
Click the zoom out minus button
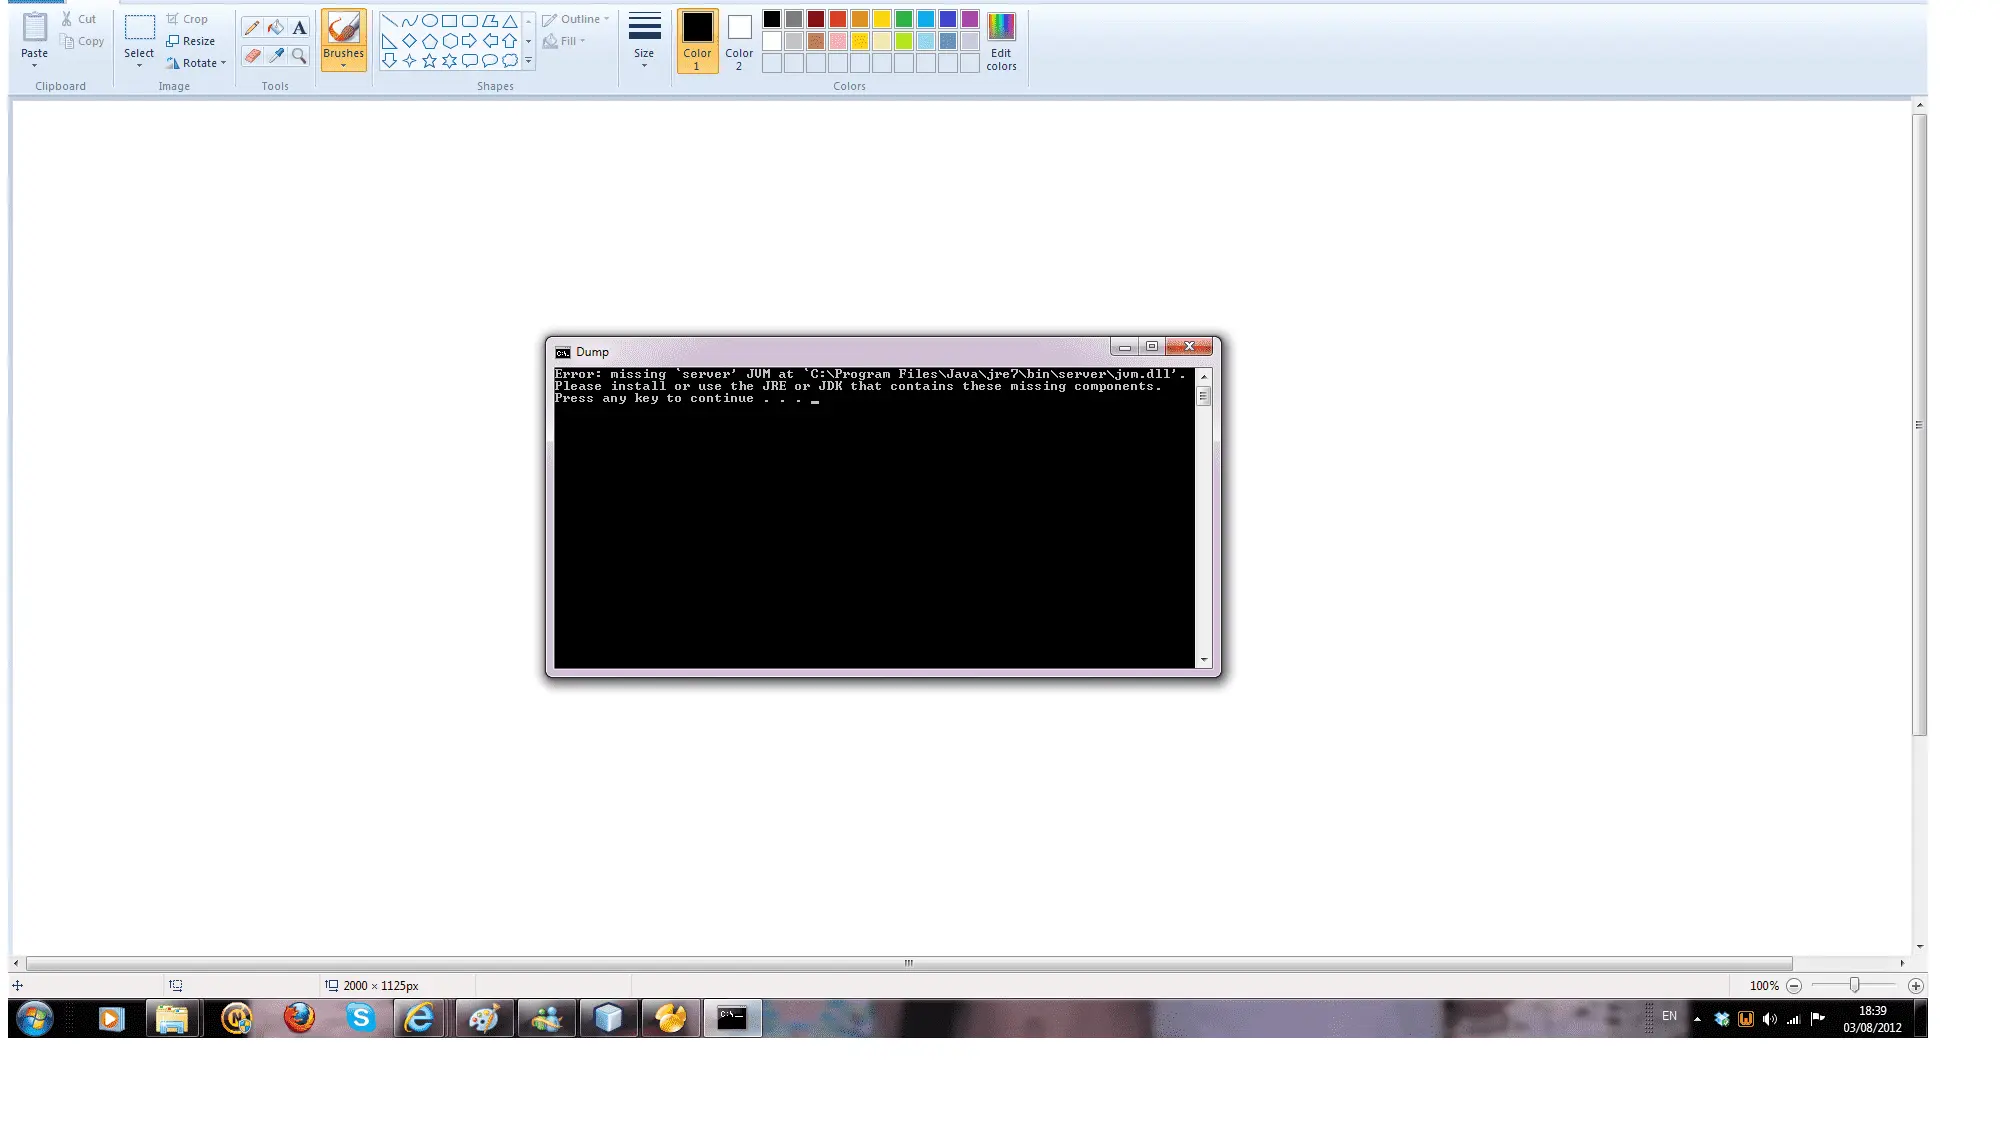[1794, 986]
